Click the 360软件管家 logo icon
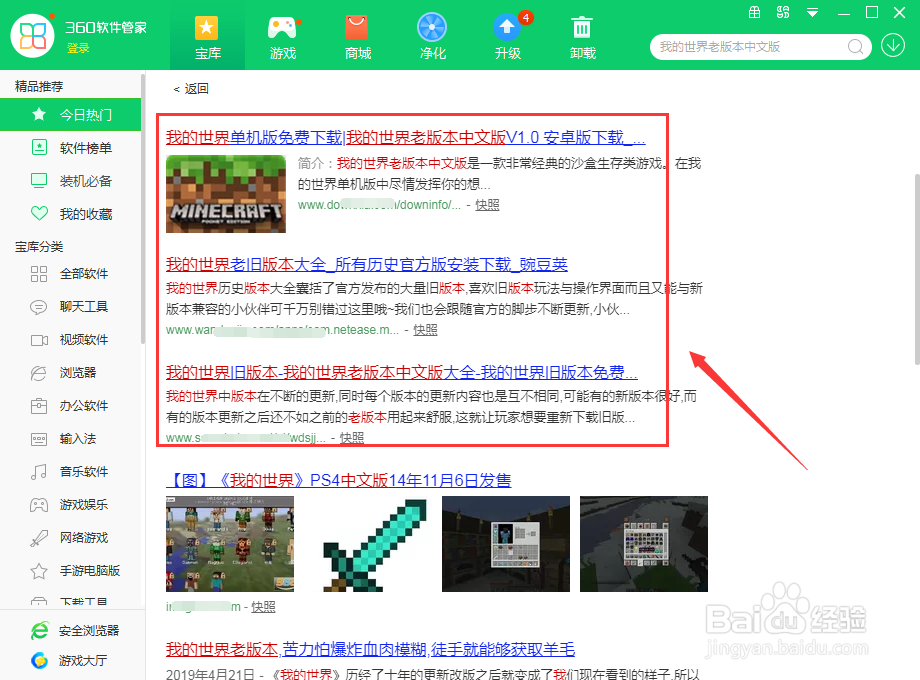This screenshot has height=680, width=920. pyautogui.click(x=32, y=35)
